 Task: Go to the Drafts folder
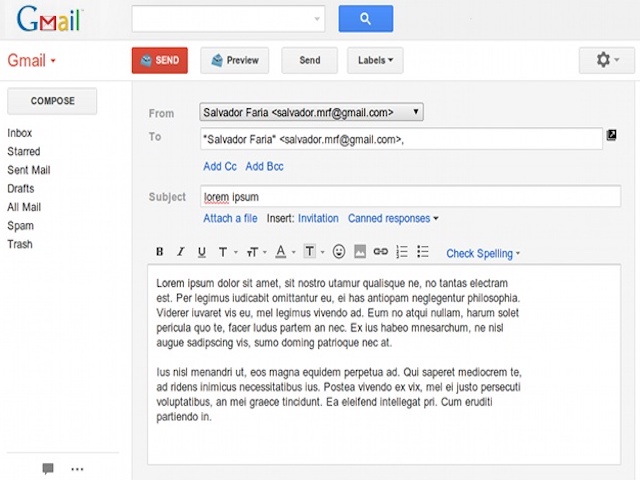pos(21,188)
